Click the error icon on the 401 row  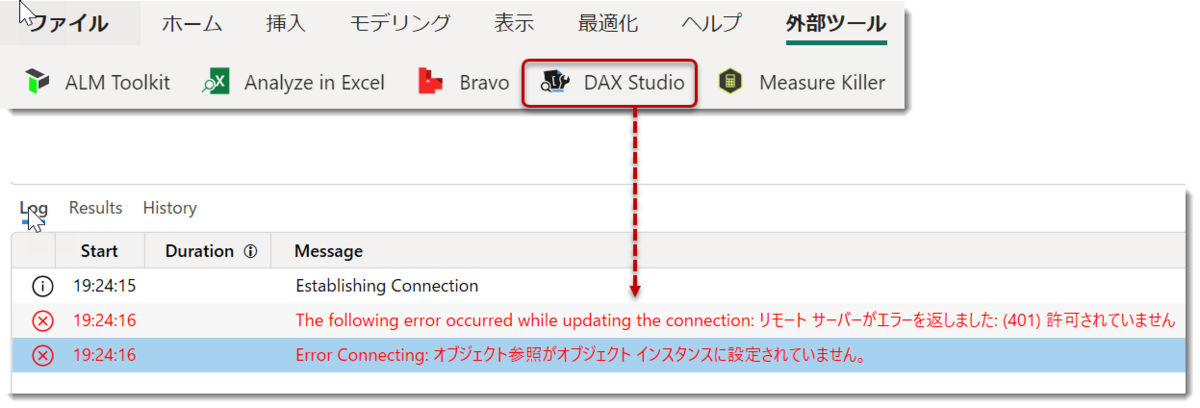coord(42,321)
